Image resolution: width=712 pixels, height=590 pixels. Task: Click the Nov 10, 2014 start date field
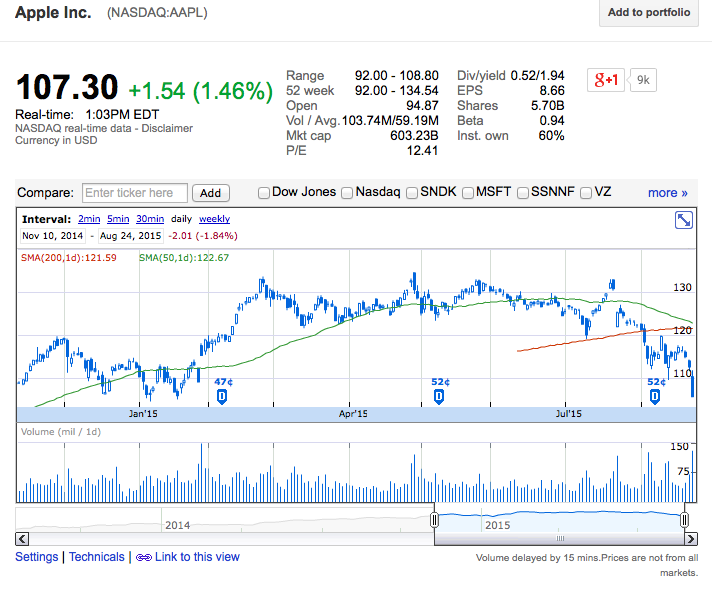point(53,236)
